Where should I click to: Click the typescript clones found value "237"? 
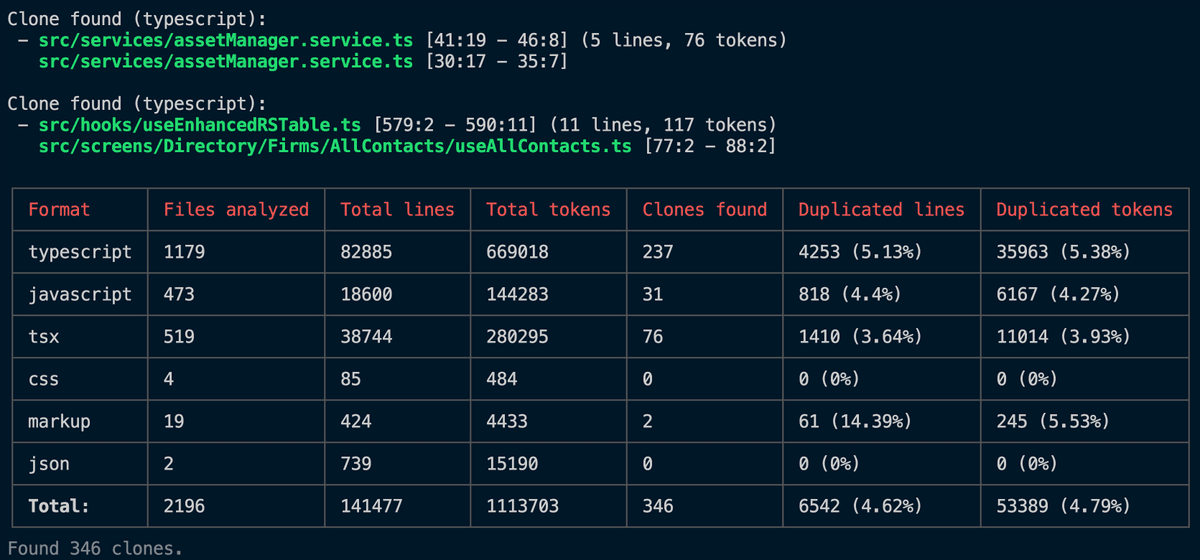658,252
